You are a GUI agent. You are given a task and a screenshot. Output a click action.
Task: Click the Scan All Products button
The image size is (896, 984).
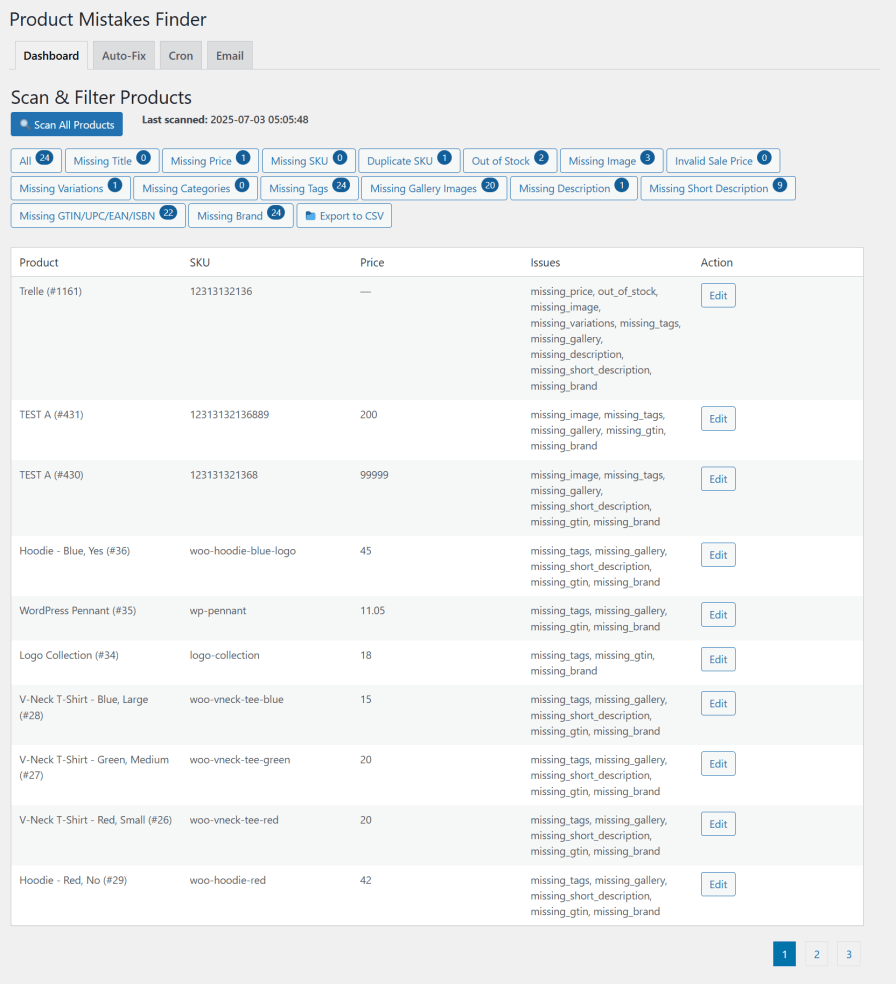[x=66, y=124]
